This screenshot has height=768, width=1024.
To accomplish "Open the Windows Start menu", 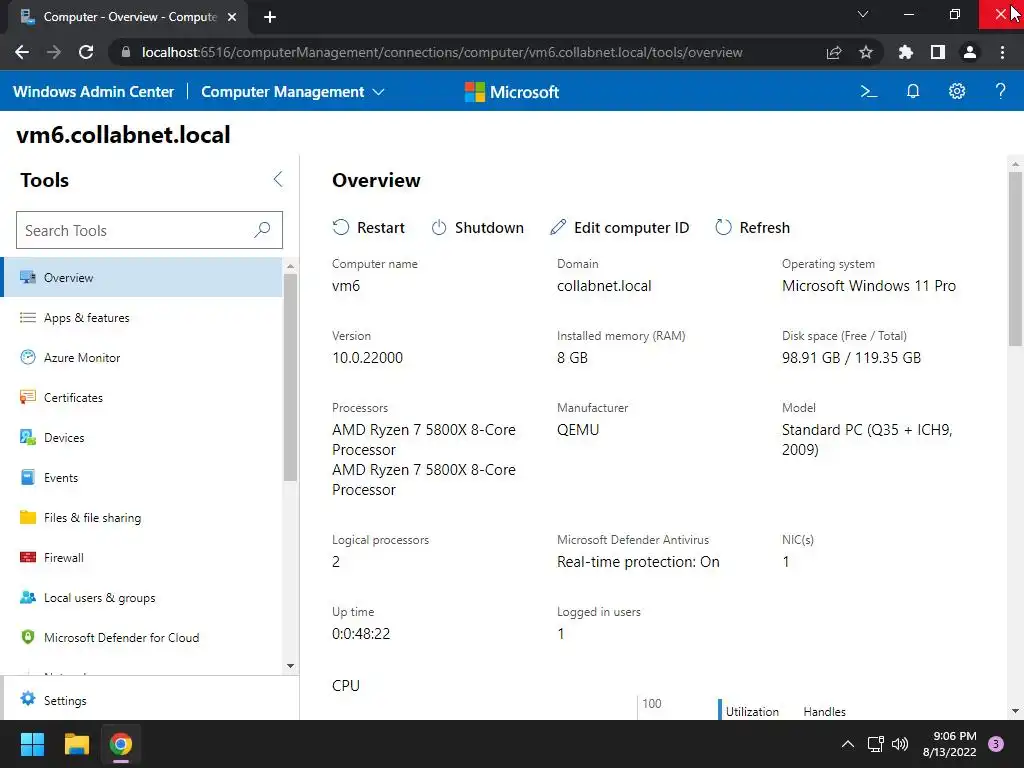I will 32,744.
